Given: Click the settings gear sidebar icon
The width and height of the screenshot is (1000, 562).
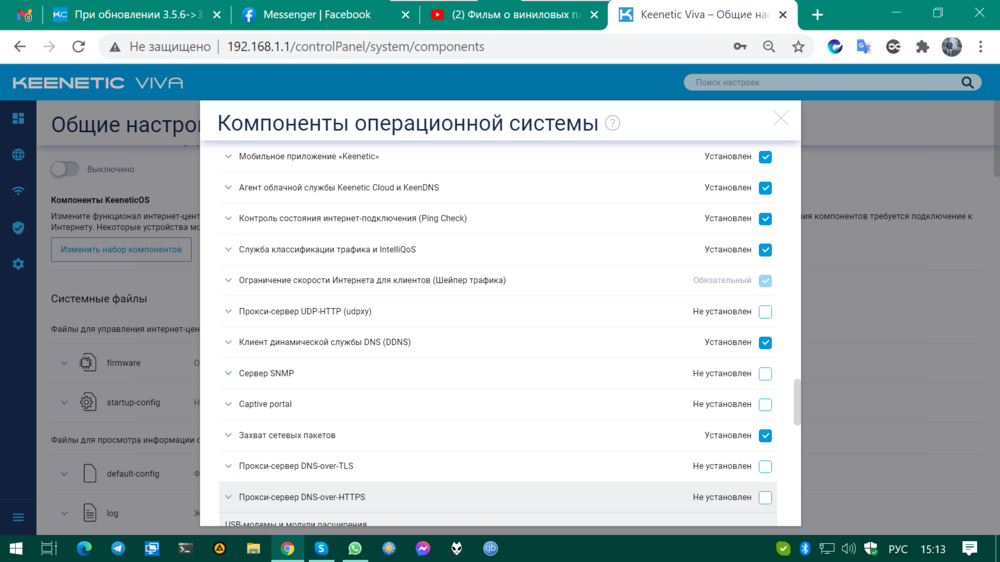Looking at the screenshot, I should coord(18,264).
